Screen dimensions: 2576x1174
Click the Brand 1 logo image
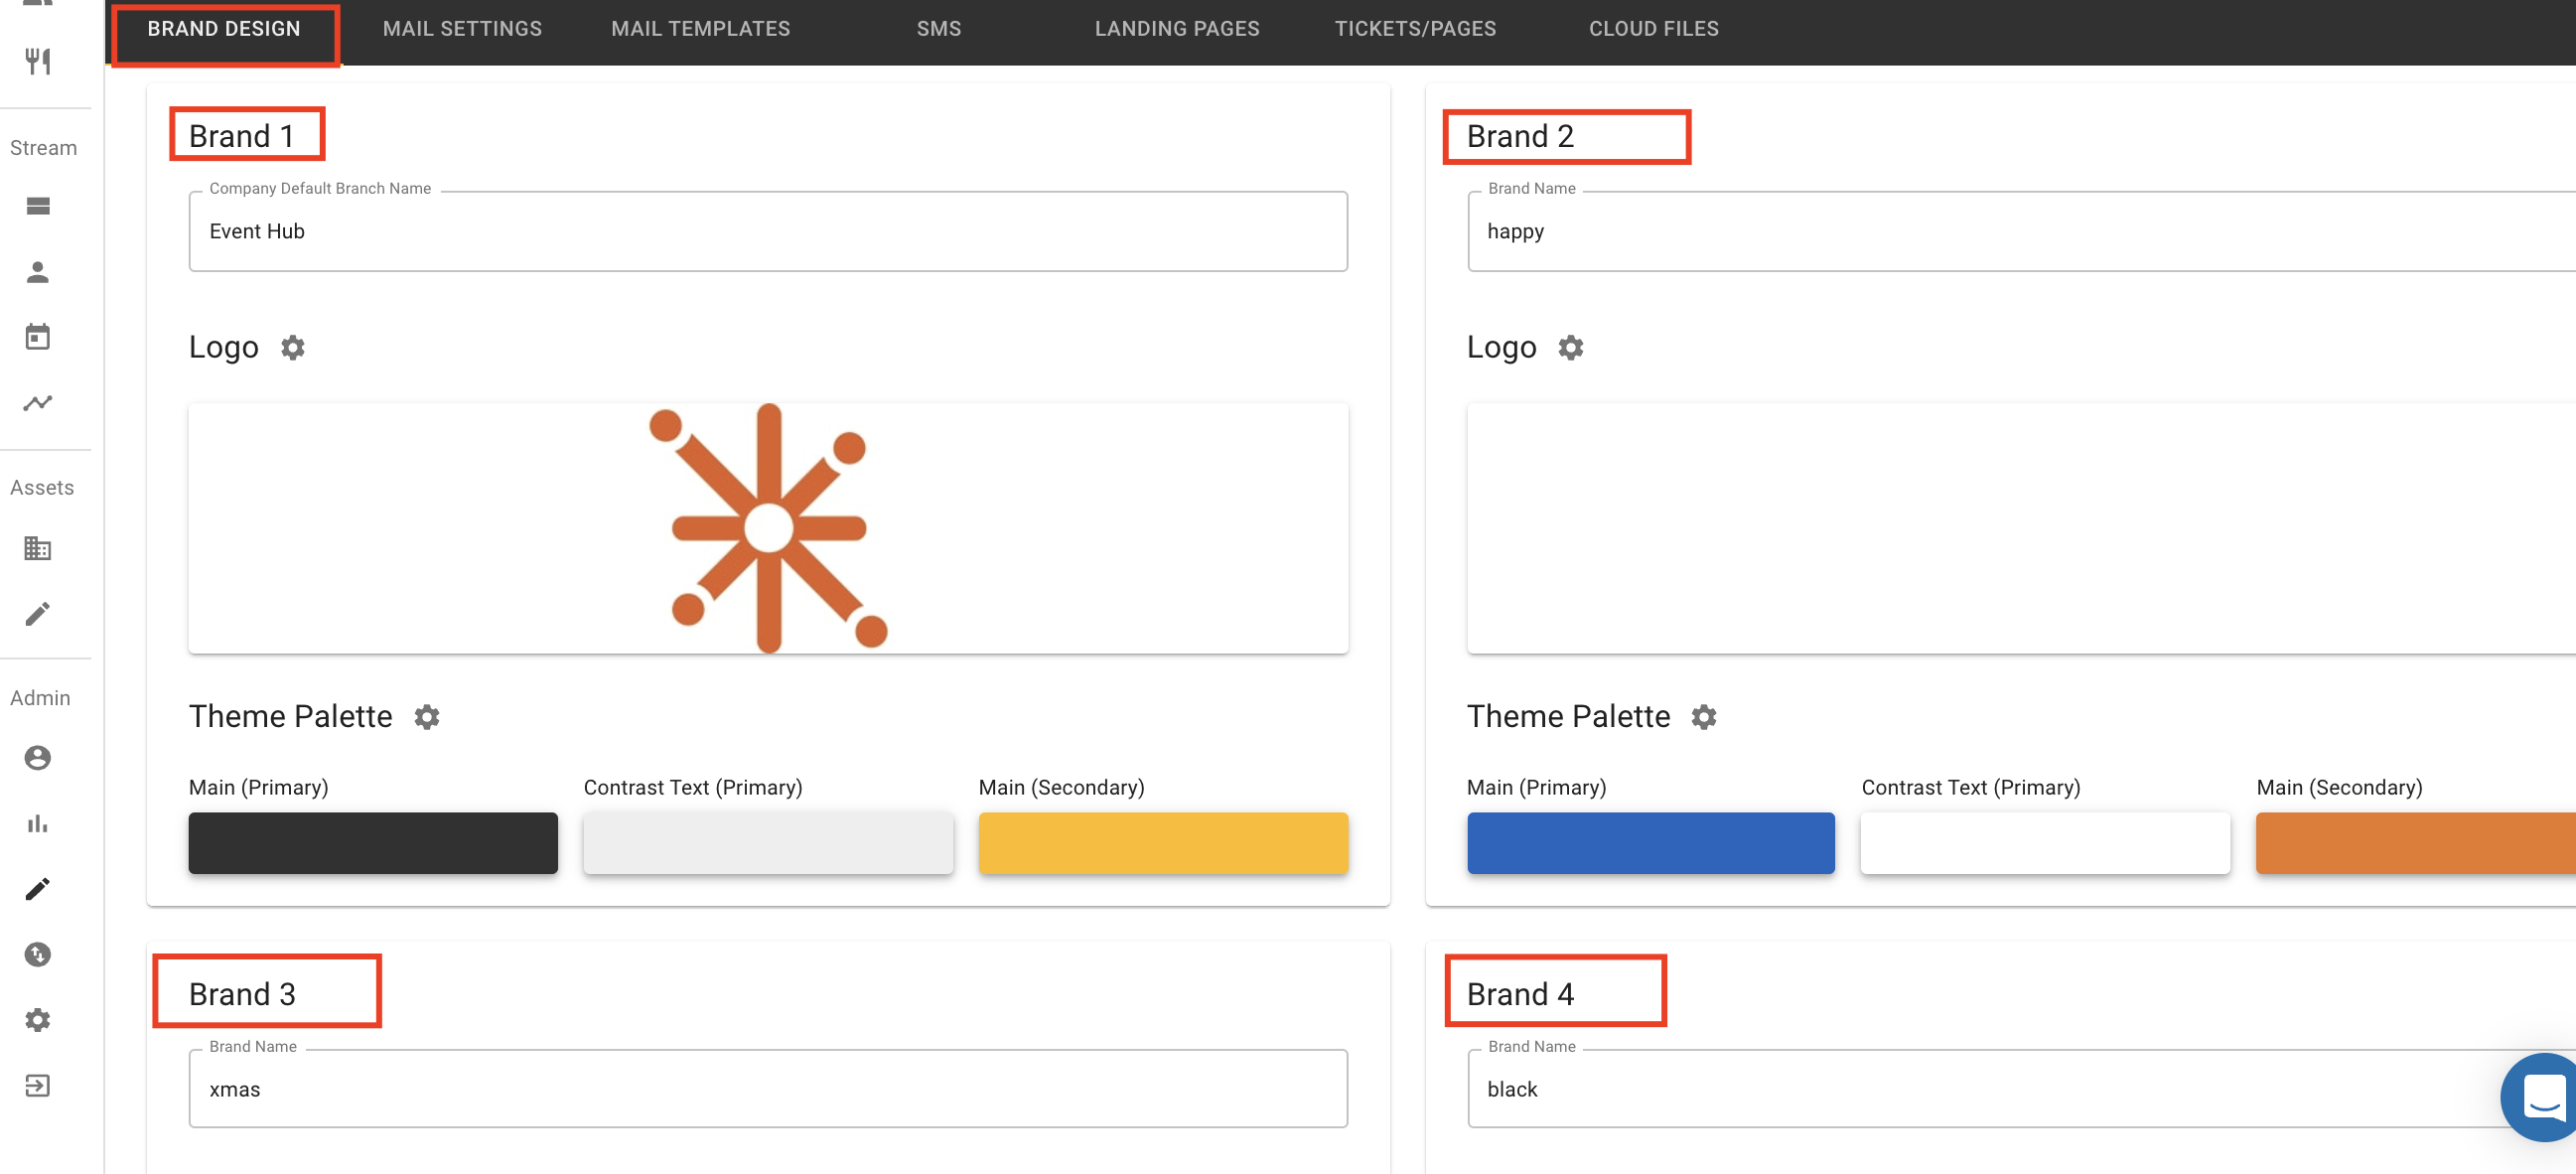(767, 528)
